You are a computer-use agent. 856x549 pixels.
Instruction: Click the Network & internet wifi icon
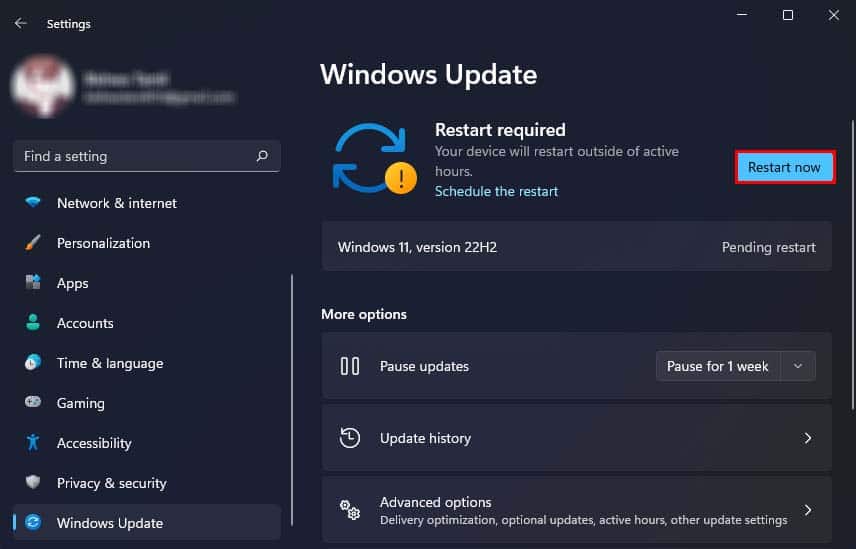(33, 202)
